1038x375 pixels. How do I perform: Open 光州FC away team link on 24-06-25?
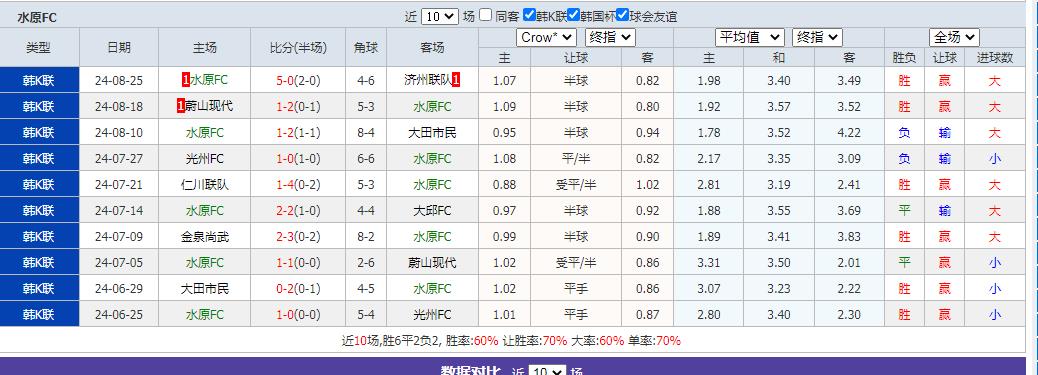432,315
